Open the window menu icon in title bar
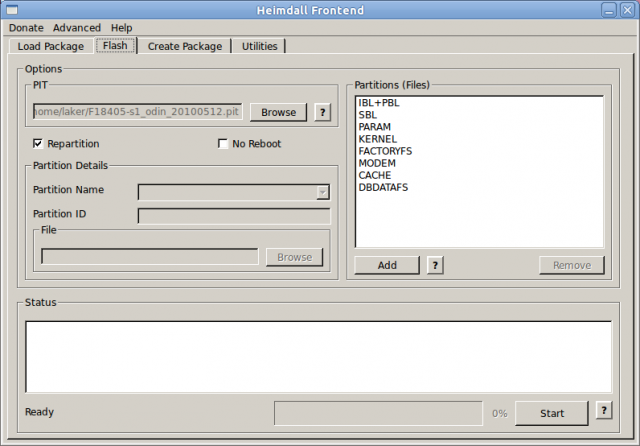Image resolution: width=640 pixels, height=446 pixels. 12,10
